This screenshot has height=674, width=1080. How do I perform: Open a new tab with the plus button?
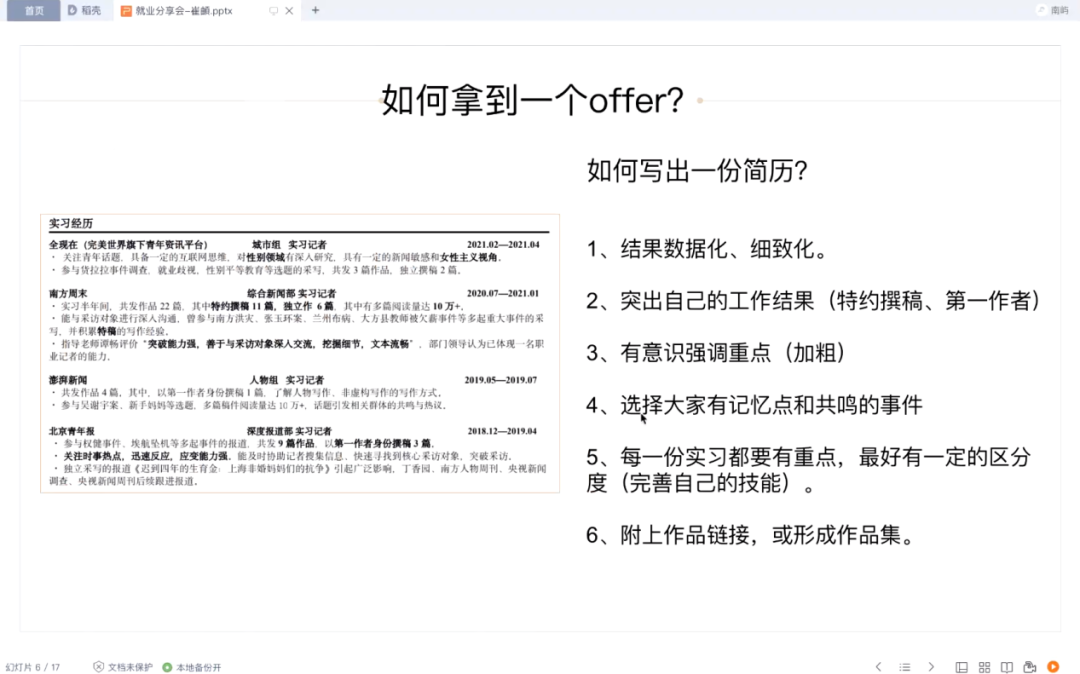pyautogui.click(x=315, y=11)
